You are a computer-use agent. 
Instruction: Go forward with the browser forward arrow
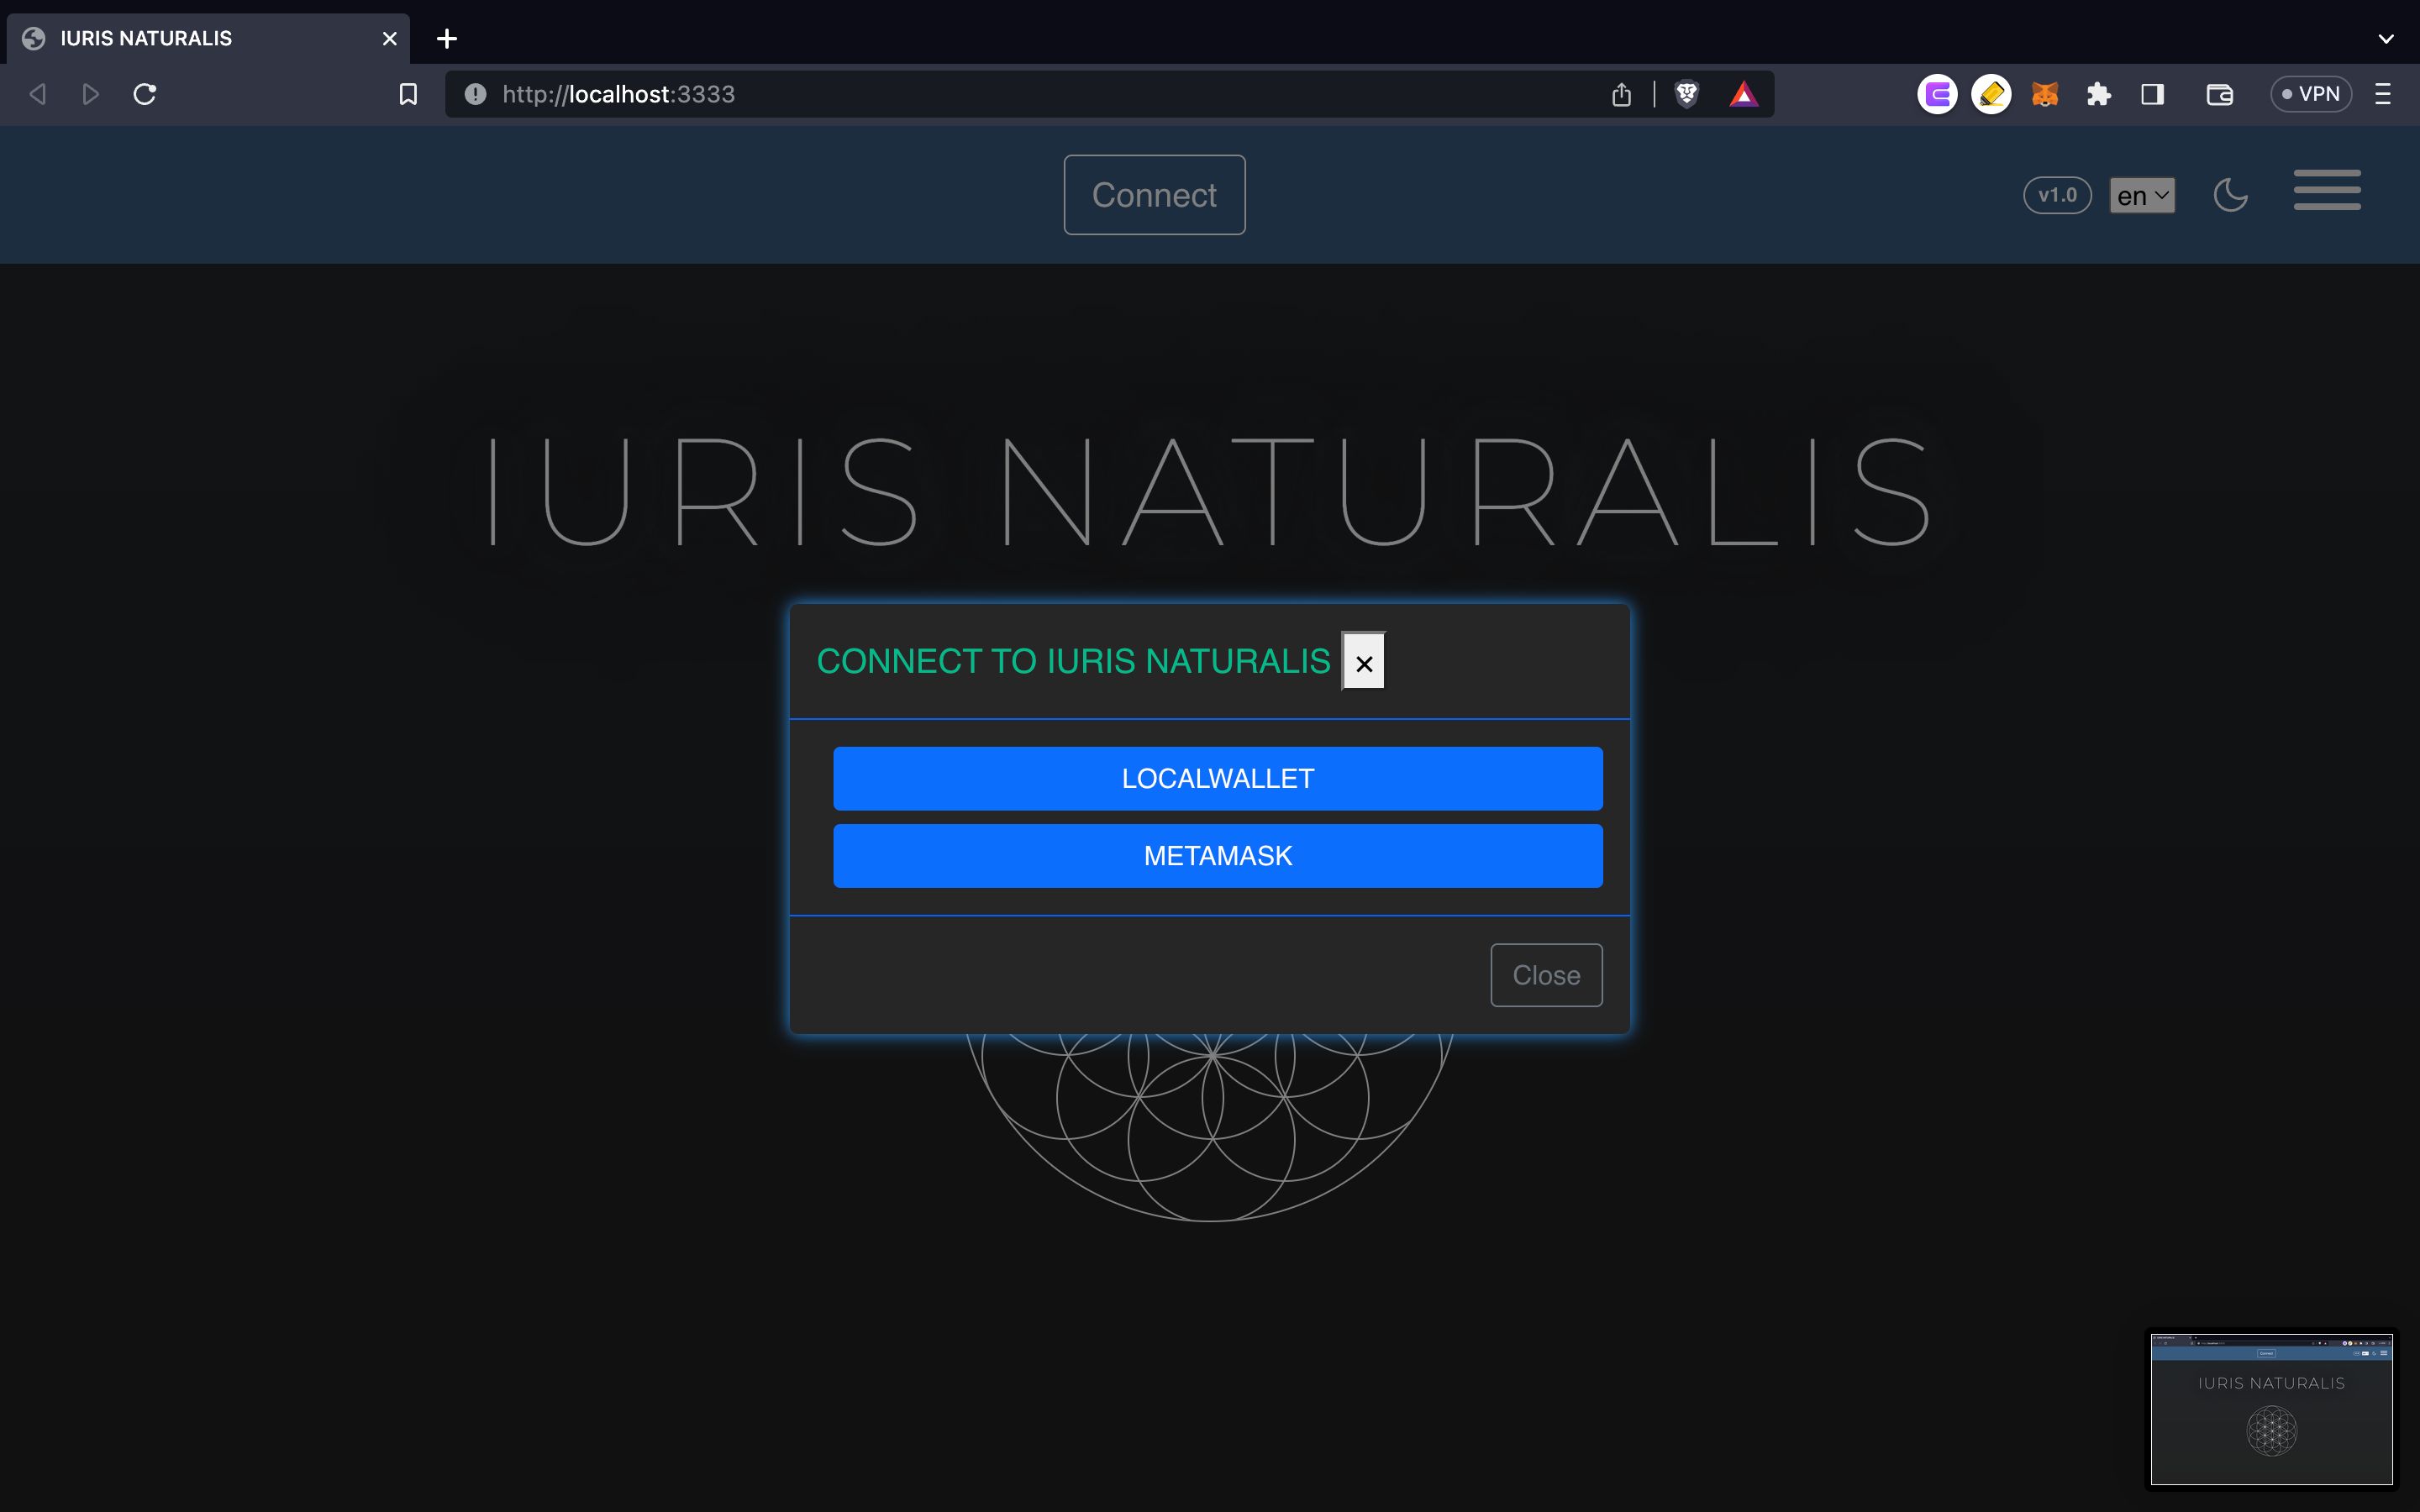click(90, 94)
